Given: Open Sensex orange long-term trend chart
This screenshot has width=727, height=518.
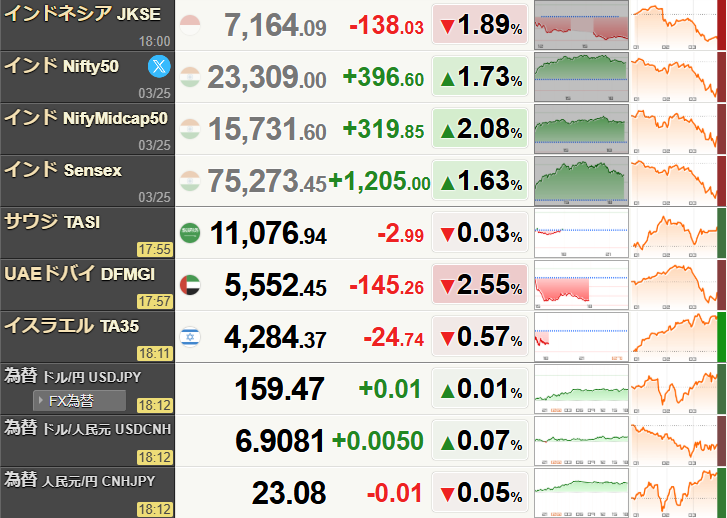Looking at the screenshot, I should pyautogui.click(x=674, y=181).
